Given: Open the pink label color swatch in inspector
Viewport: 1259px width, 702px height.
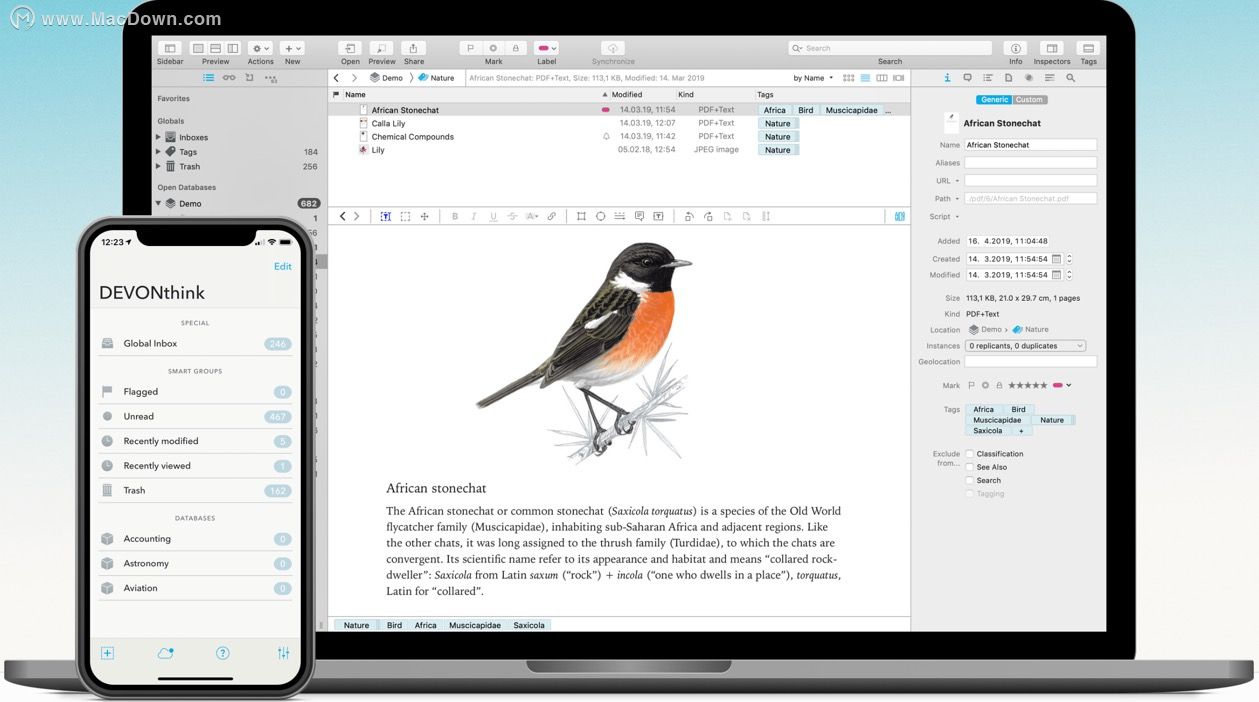Looking at the screenshot, I should coord(1060,385).
